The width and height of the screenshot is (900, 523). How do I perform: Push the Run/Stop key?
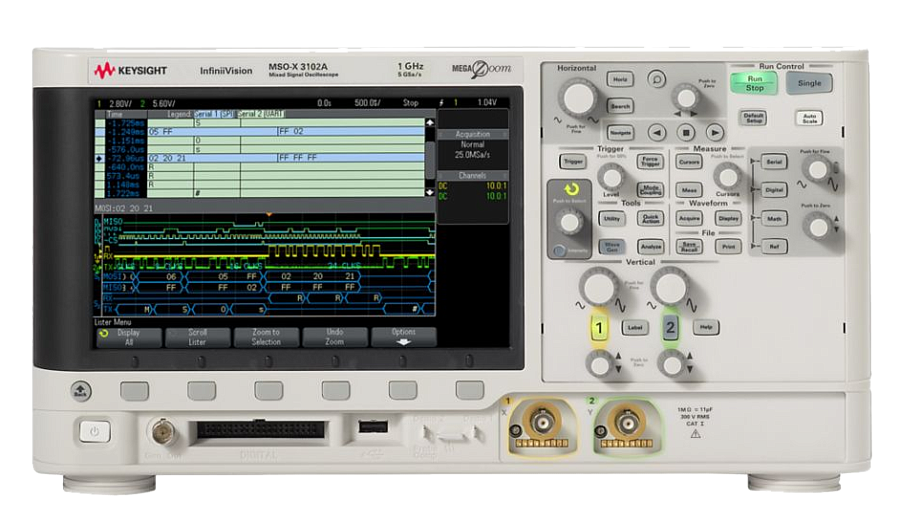tap(754, 83)
